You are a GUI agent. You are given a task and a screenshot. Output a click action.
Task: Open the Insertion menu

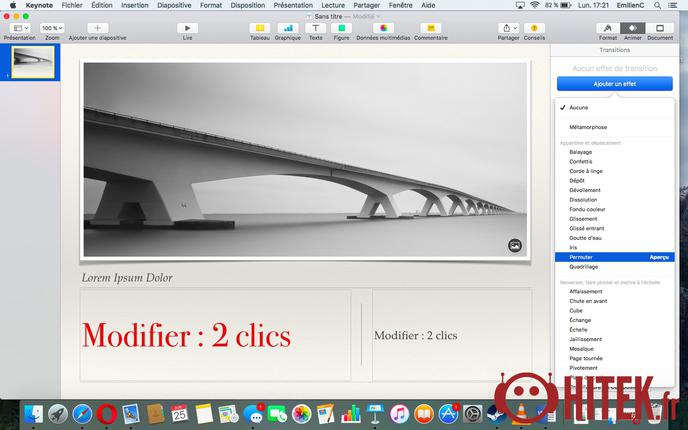135,5
